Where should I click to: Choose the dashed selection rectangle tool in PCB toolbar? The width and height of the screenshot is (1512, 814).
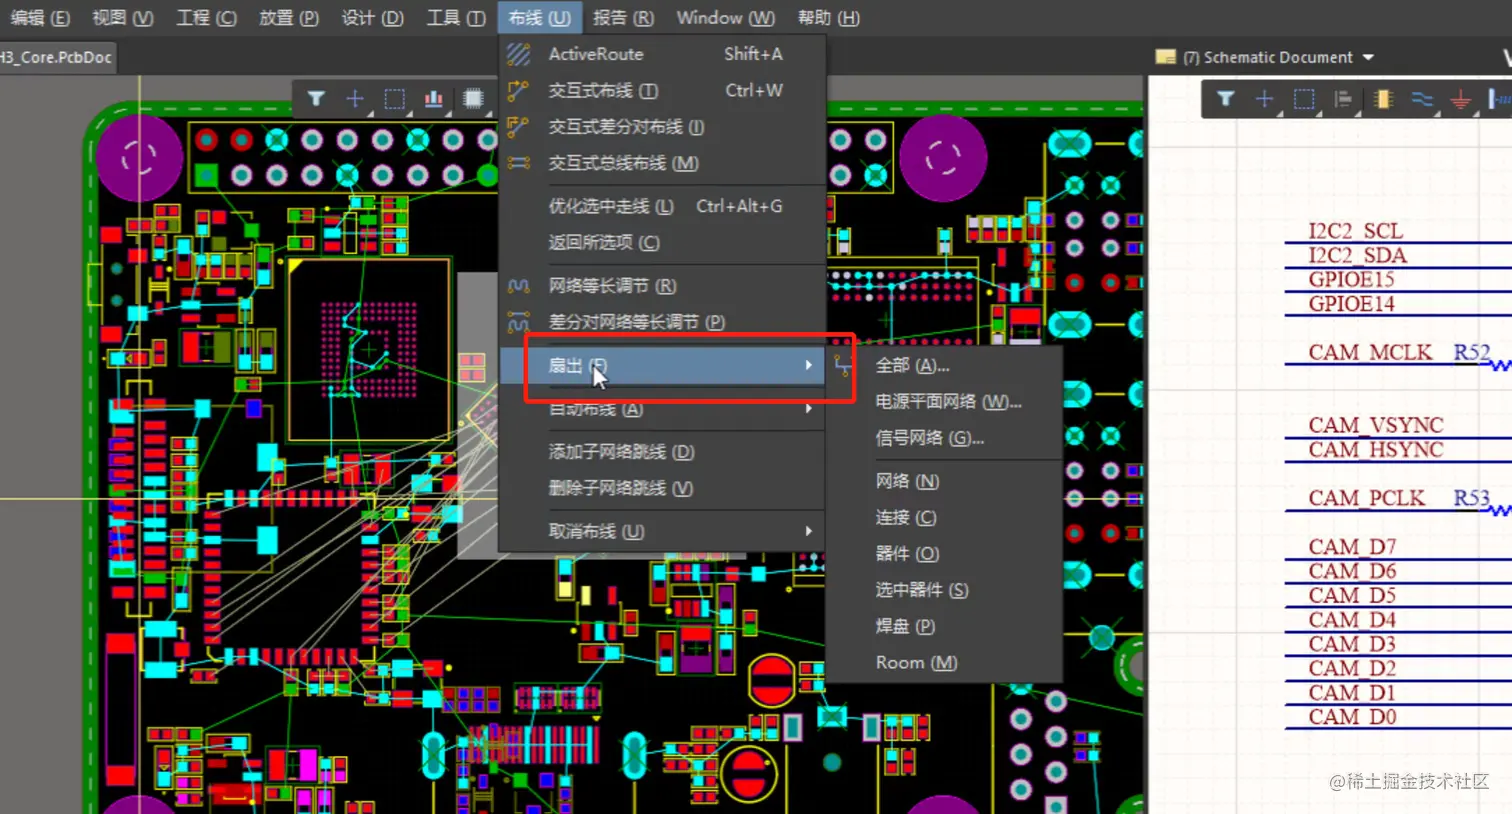(395, 98)
